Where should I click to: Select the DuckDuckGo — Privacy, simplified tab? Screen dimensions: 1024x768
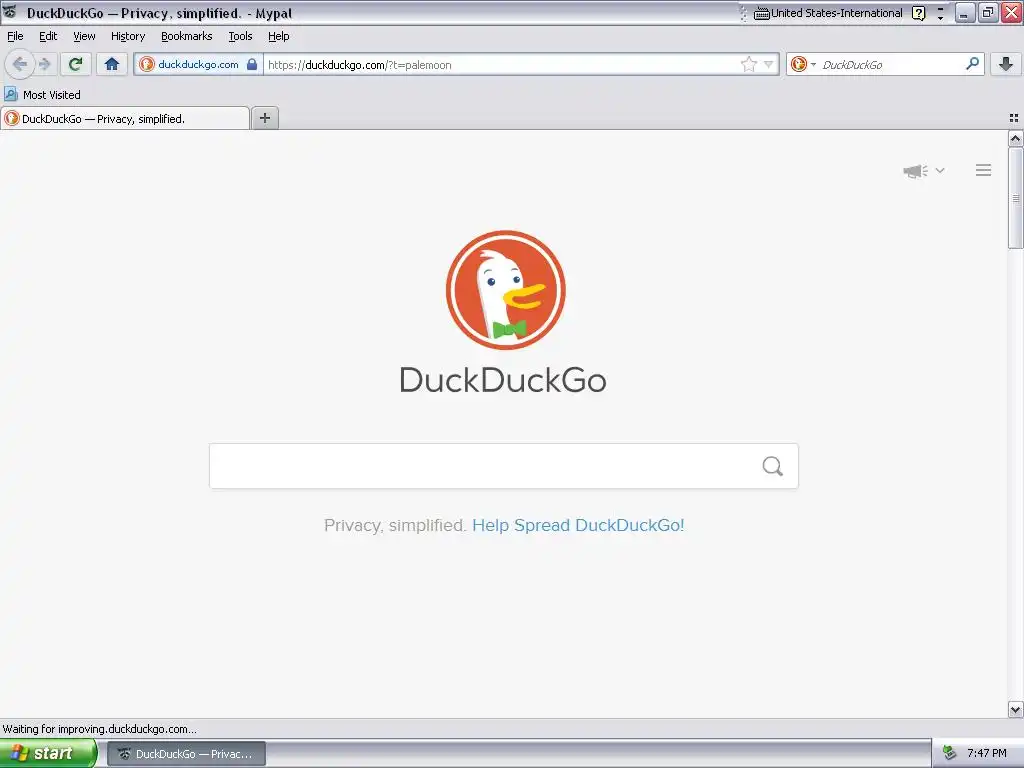pyautogui.click(x=125, y=118)
